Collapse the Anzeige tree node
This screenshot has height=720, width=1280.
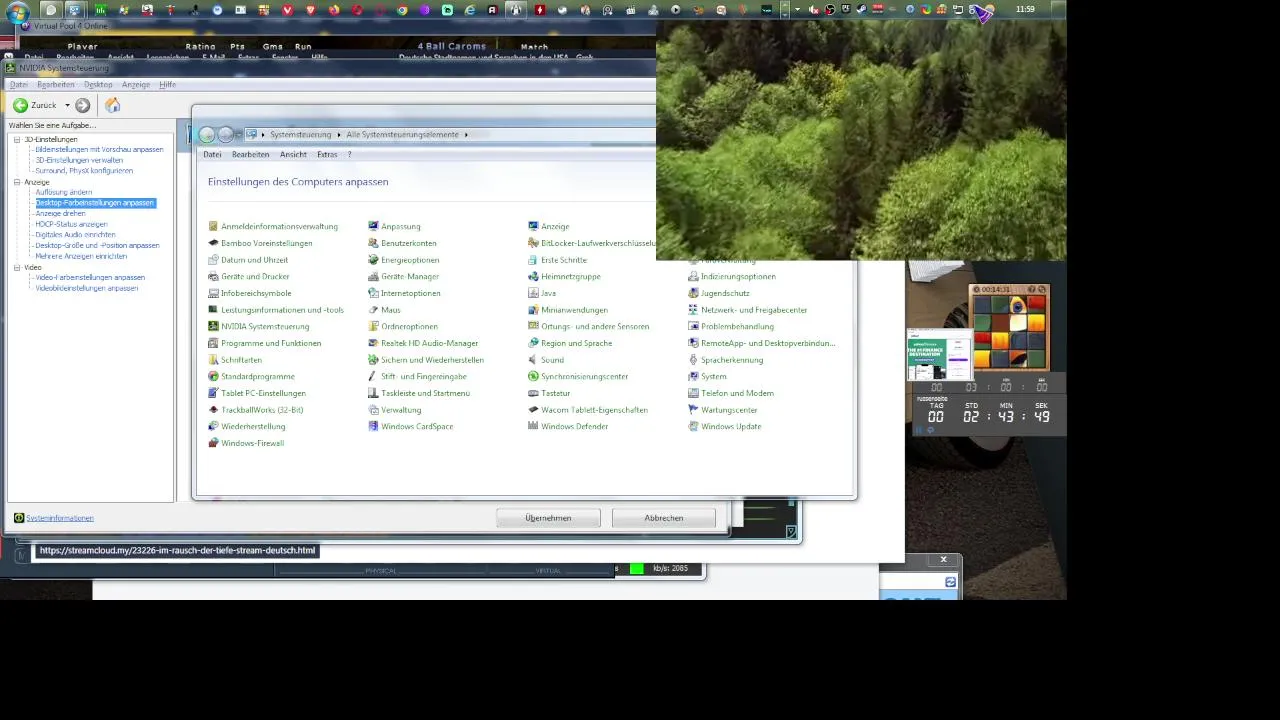(17, 182)
